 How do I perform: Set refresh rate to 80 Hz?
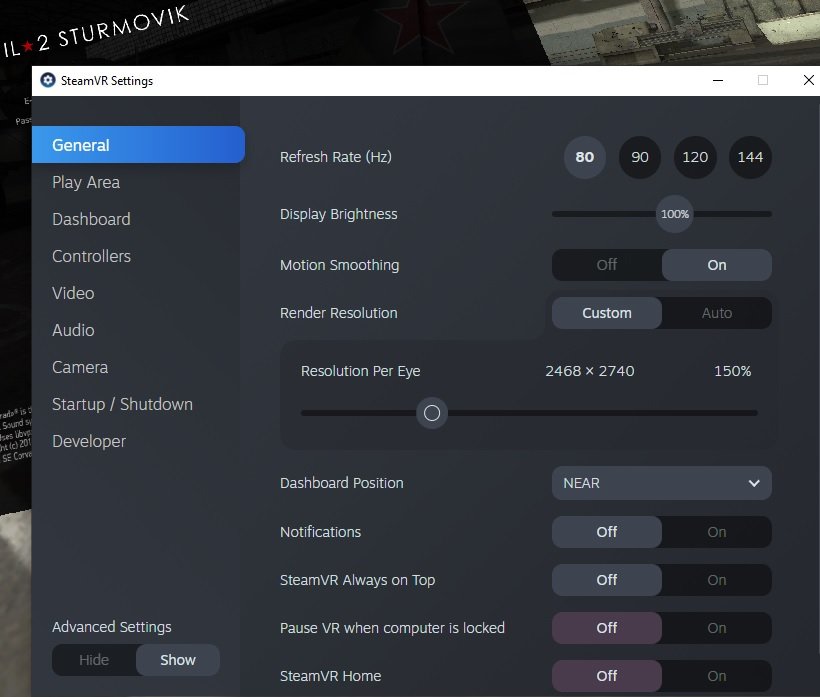[x=585, y=157]
